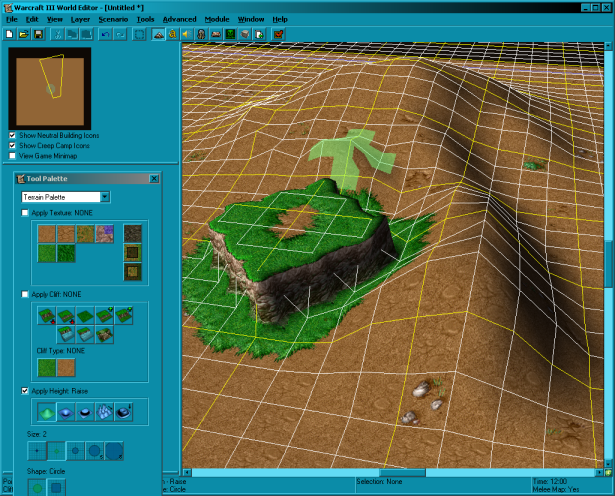The width and height of the screenshot is (615, 496).
Task: Open the Terrain Editor mountain icon
Action: point(158,35)
